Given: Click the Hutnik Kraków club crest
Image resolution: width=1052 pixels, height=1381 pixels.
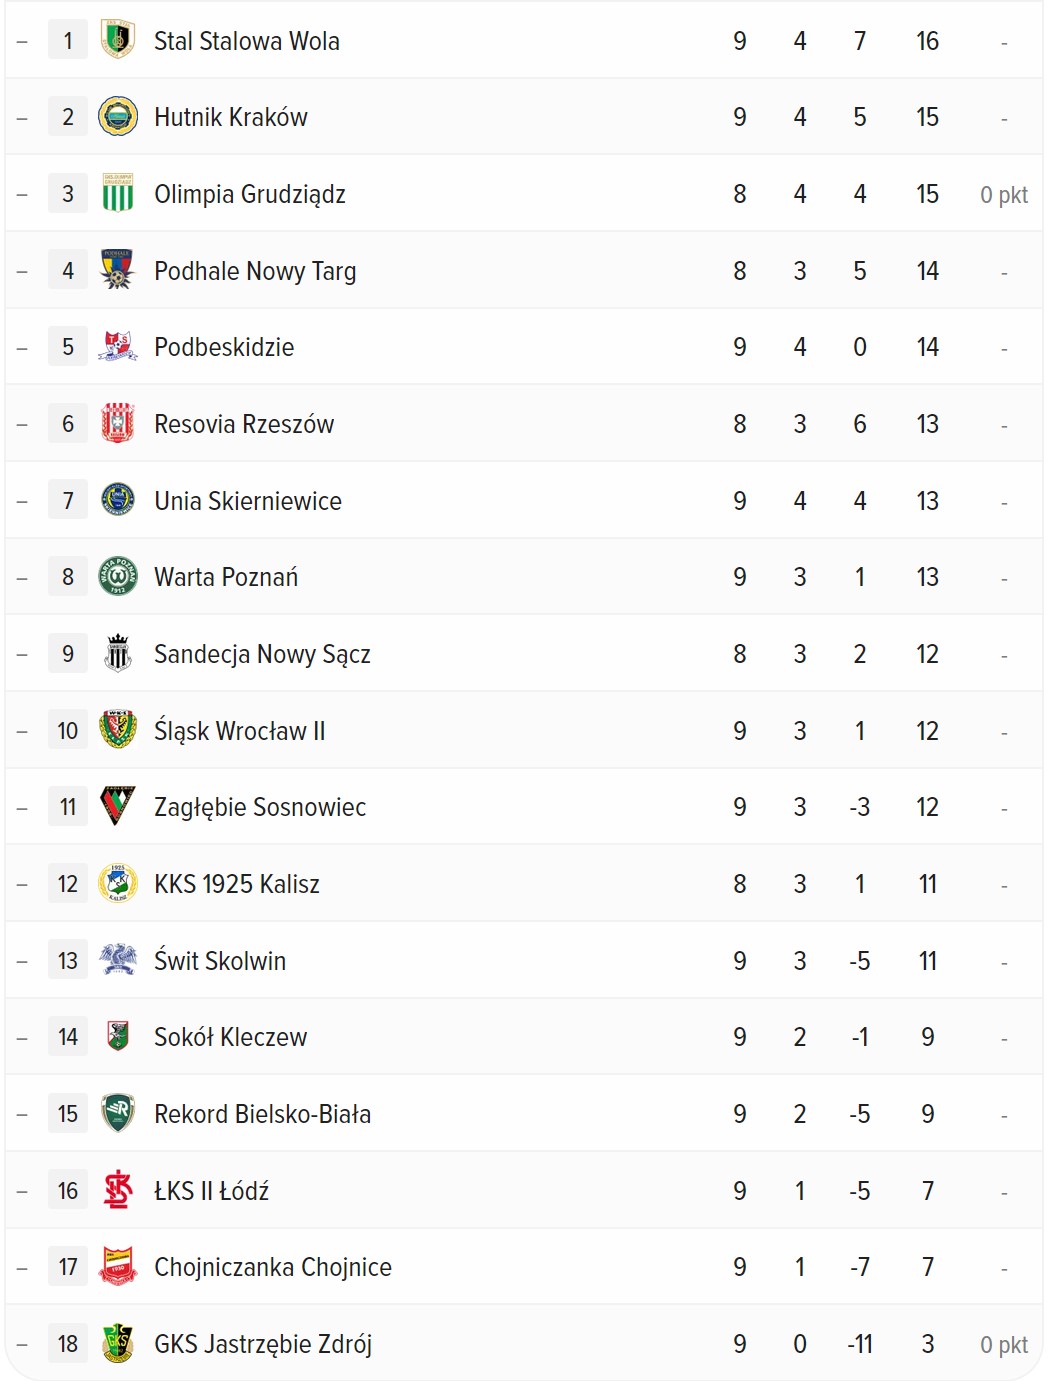Looking at the screenshot, I should (x=118, y=117).
